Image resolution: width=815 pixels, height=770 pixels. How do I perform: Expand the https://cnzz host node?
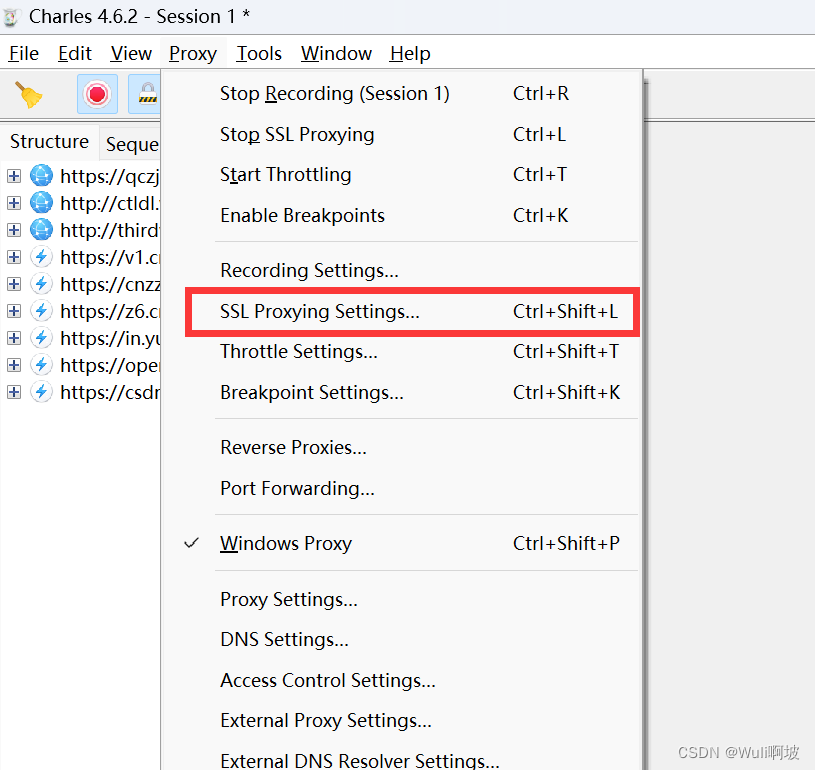pyautogui.click(x=14, y=284)
